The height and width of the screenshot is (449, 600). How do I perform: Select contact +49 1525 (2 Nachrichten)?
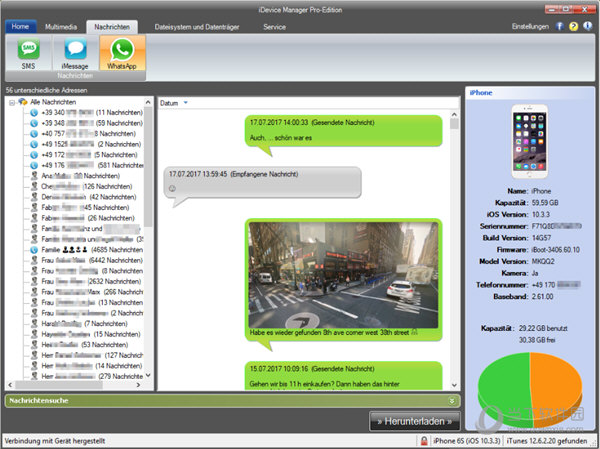[91, 144]
